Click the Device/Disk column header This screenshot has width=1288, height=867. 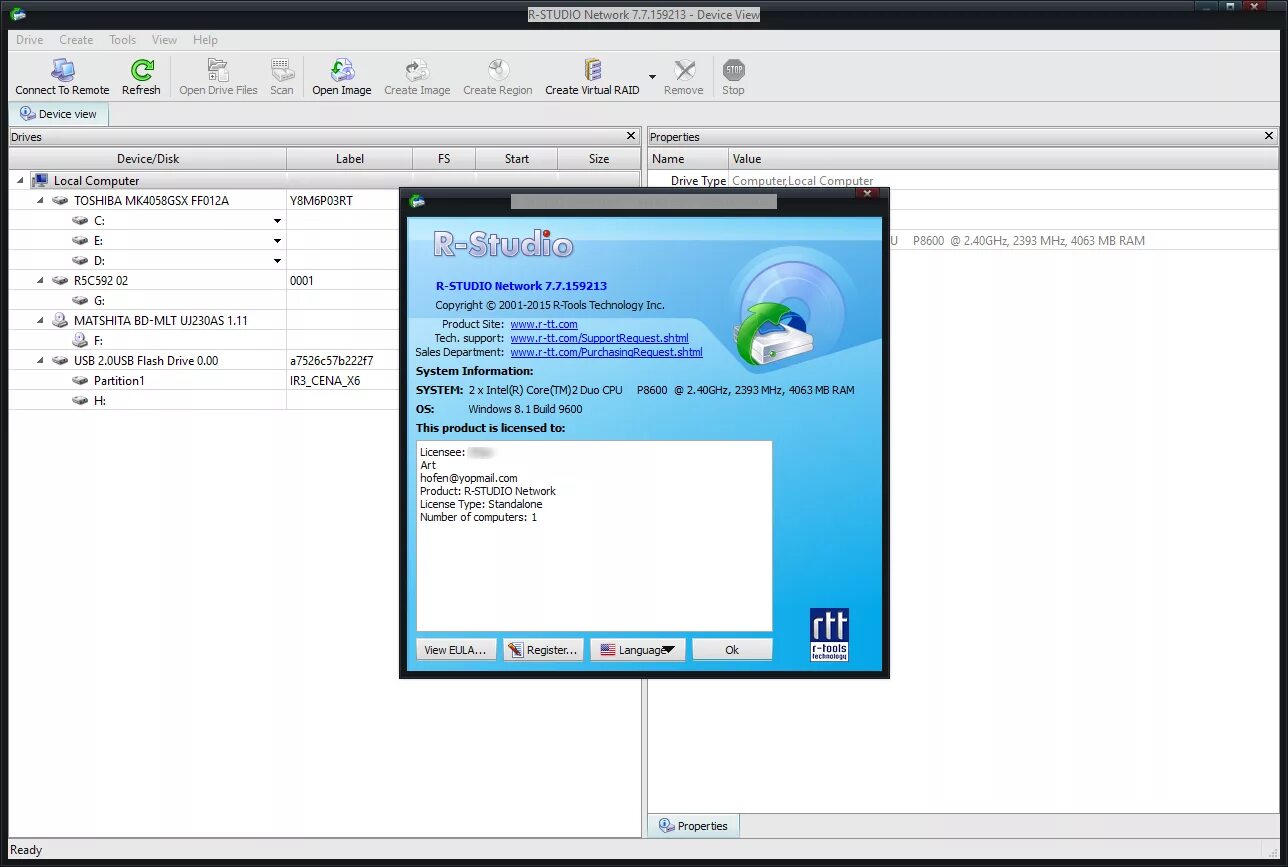(x=148, y=159)
